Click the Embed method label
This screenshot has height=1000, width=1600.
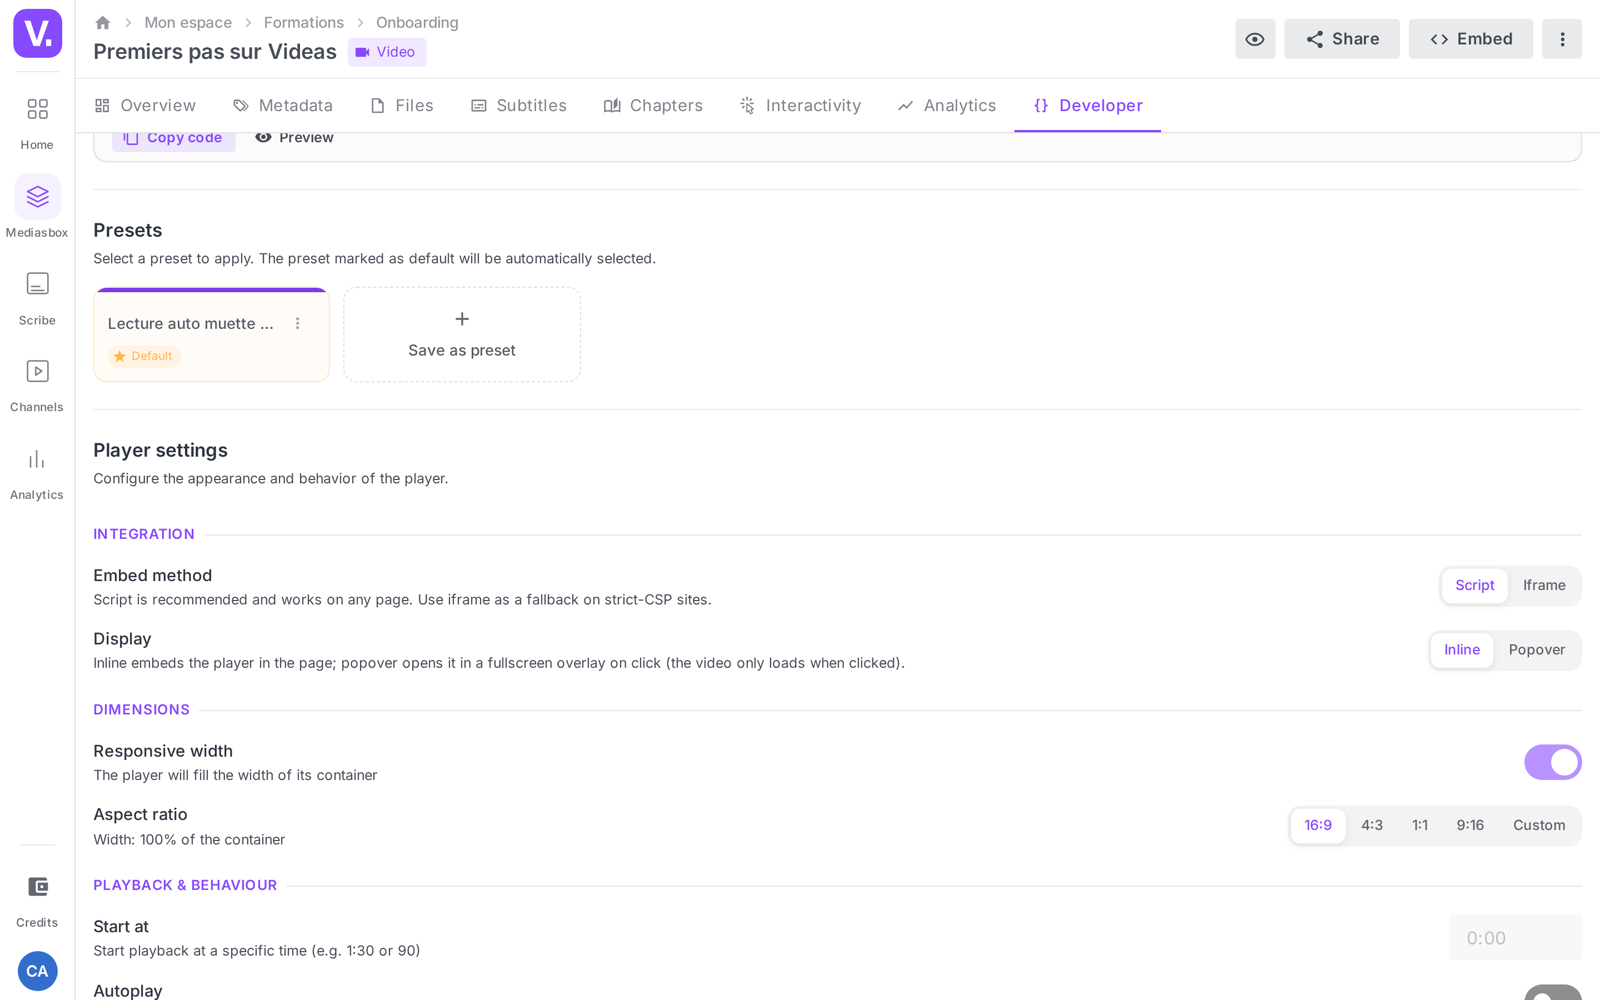click(x=153, y=576)
